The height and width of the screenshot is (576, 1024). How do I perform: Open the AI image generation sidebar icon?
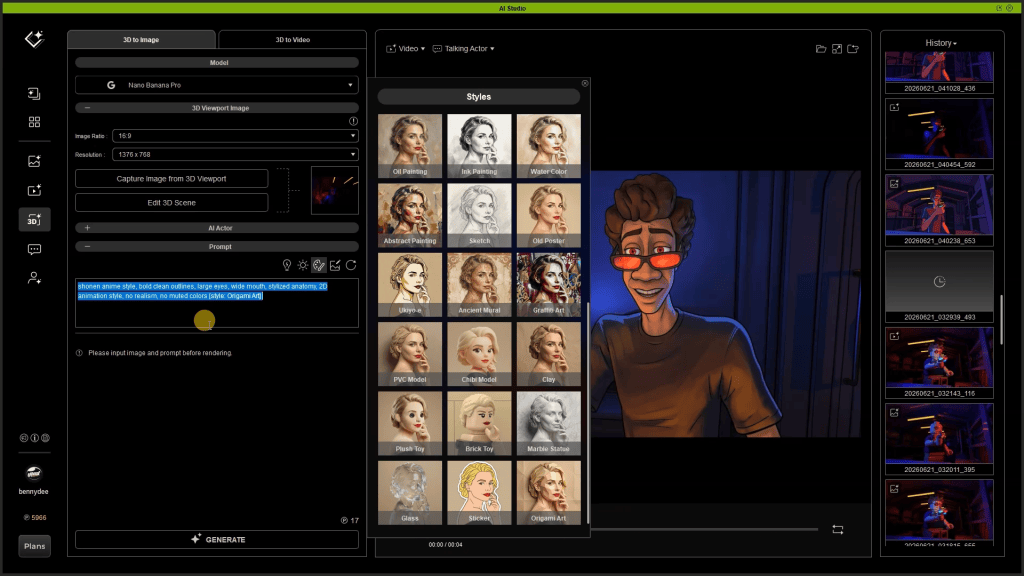pyautogui.click(x=34, y=161)
